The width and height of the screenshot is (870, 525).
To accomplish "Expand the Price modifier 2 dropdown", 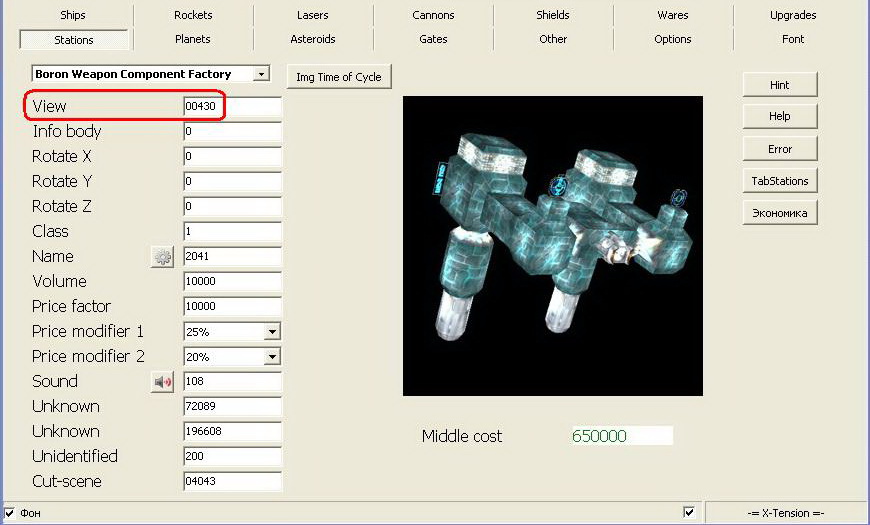I will [271, 357].
